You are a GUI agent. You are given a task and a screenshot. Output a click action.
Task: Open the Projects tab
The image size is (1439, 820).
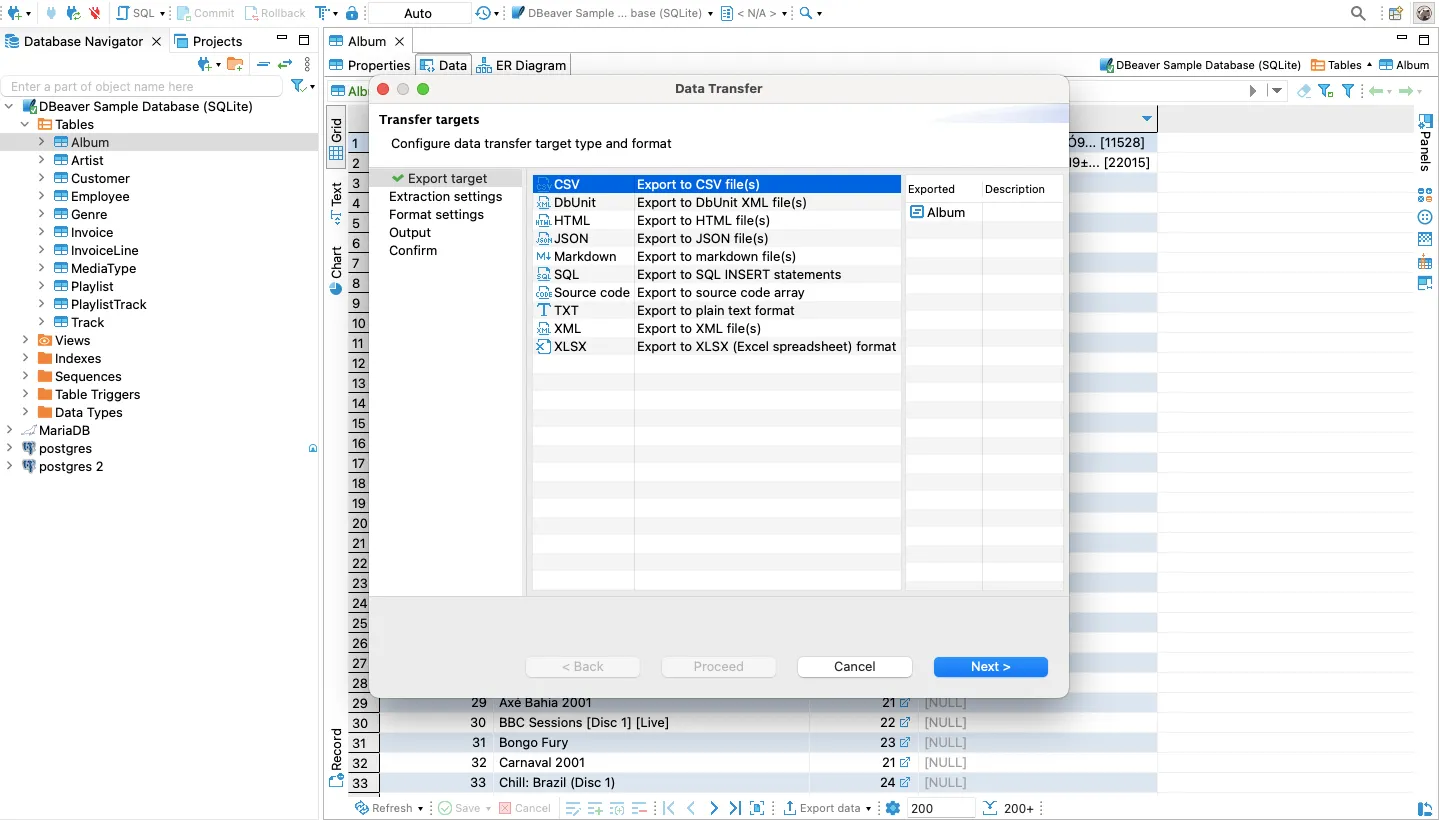(x=208, y=41)
